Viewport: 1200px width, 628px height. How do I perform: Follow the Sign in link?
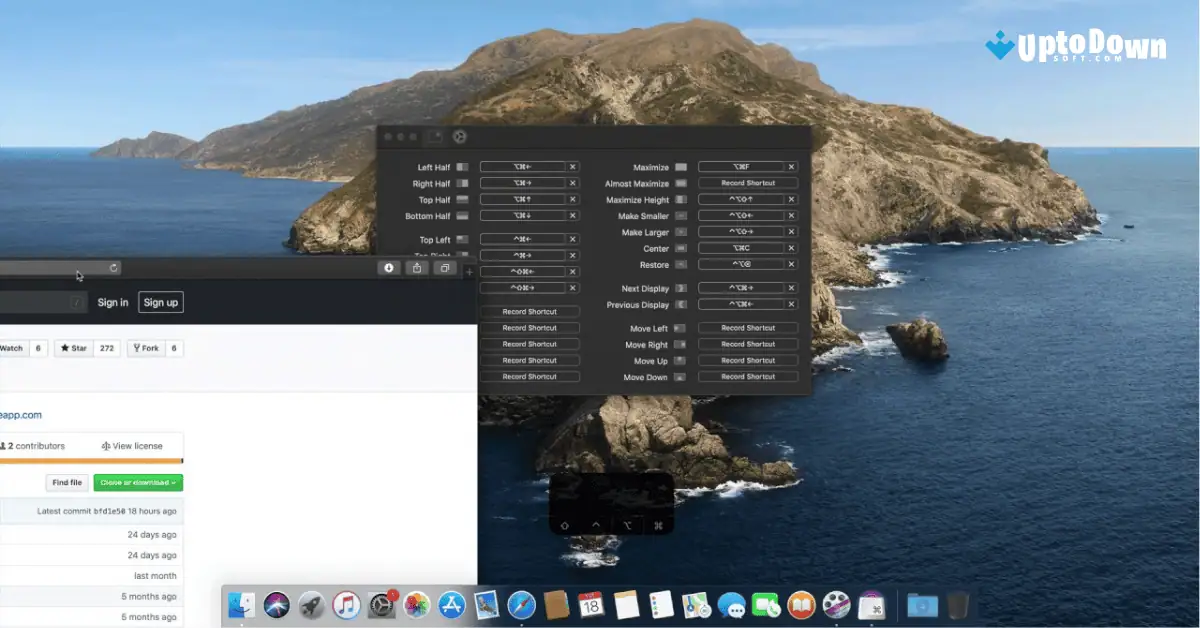coord(112,301)
